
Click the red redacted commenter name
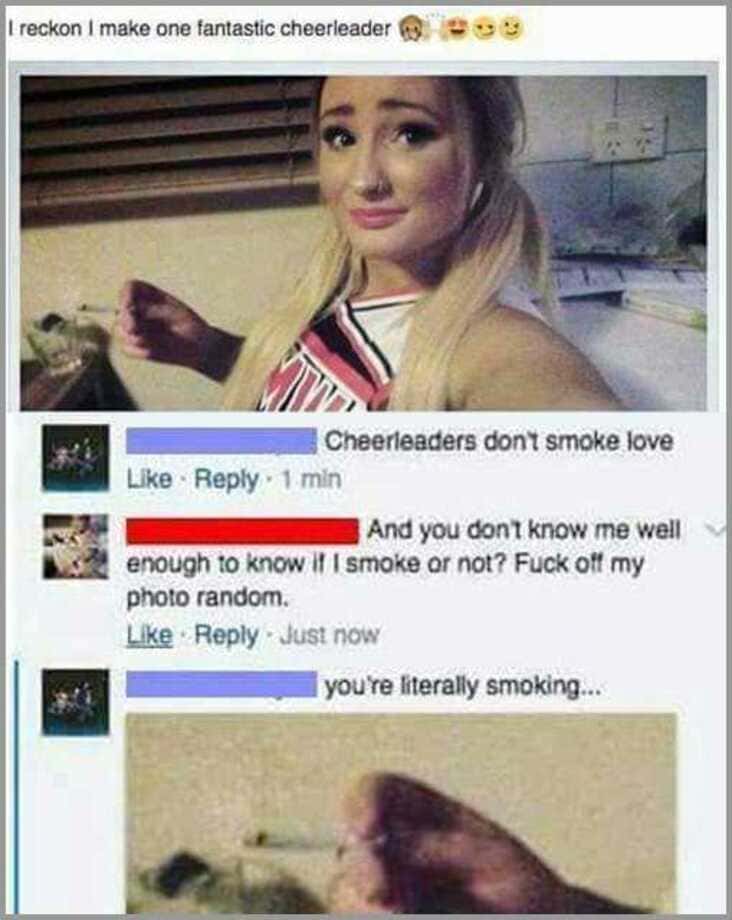coord(243,531)
